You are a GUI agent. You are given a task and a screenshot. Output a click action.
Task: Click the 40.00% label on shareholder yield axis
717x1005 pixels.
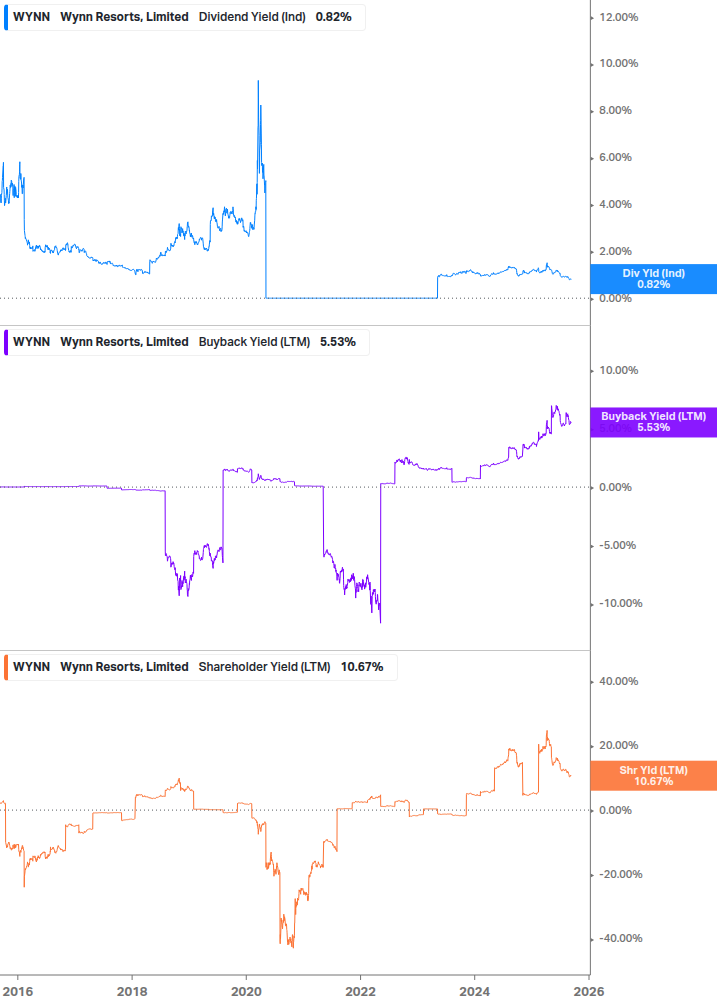tap(618, 681)
